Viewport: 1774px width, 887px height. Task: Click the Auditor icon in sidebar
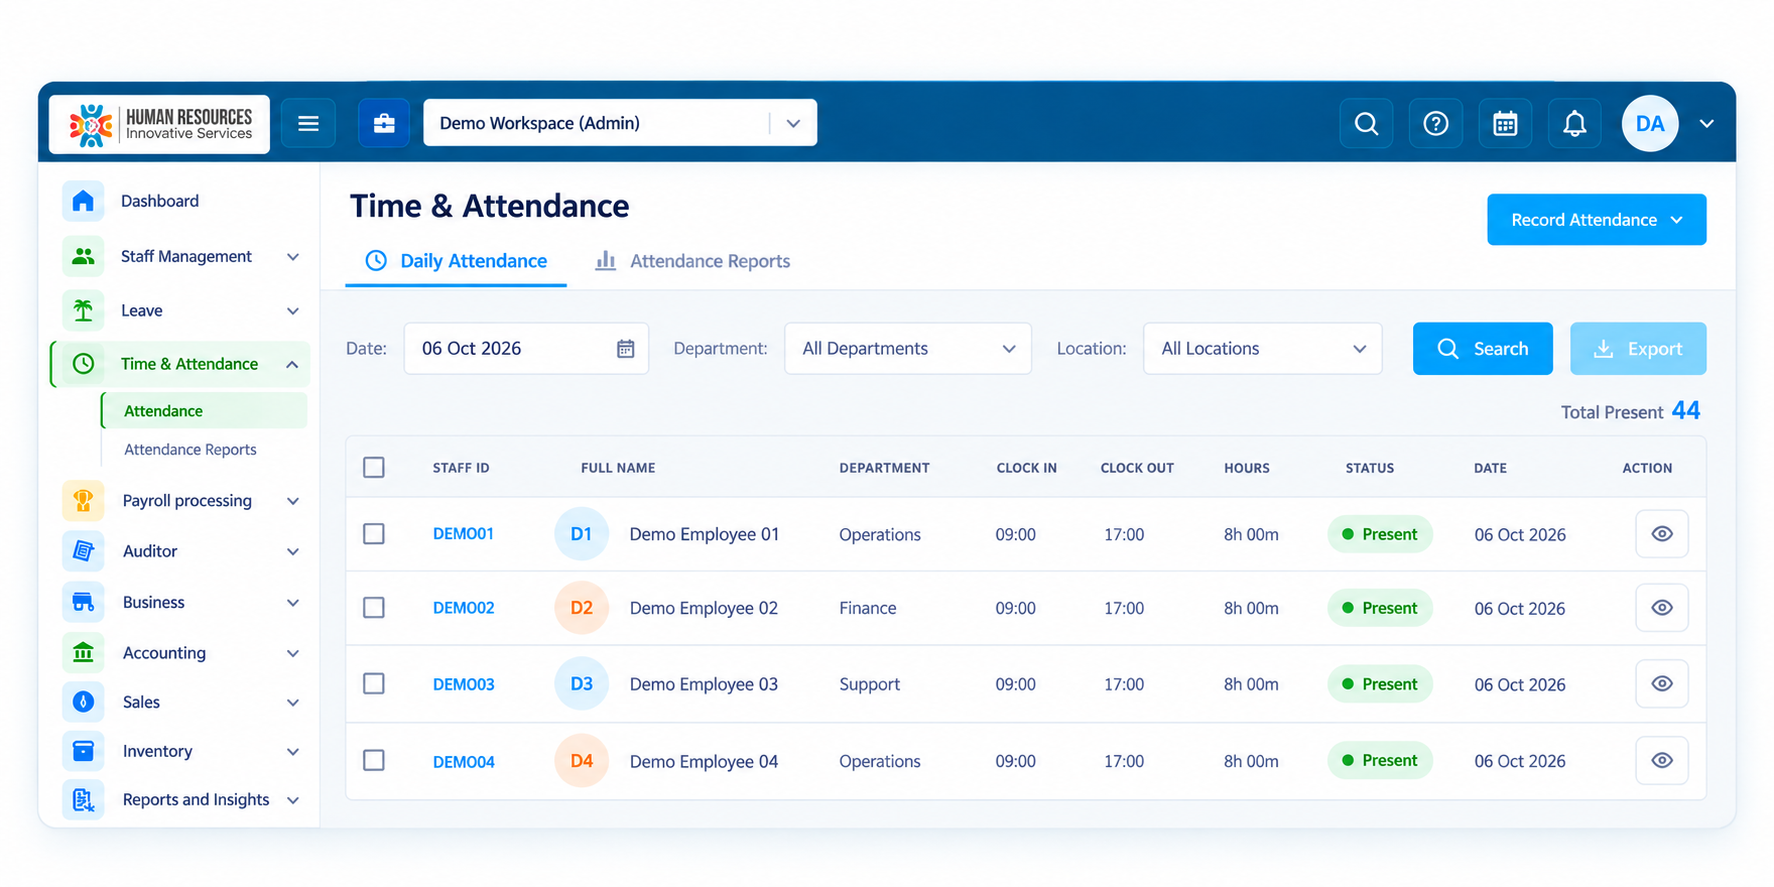click(x=83, y=551)
